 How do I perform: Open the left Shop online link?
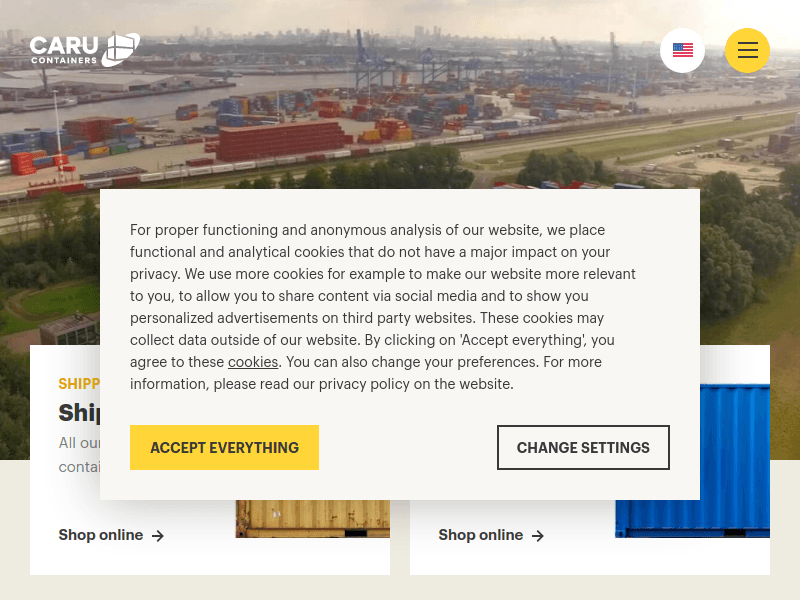click(101, 535)
